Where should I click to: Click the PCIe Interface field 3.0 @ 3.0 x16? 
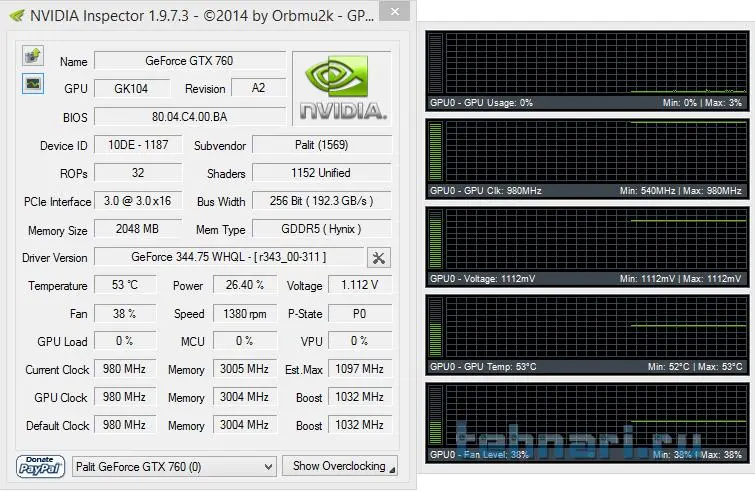click(138, 200)
